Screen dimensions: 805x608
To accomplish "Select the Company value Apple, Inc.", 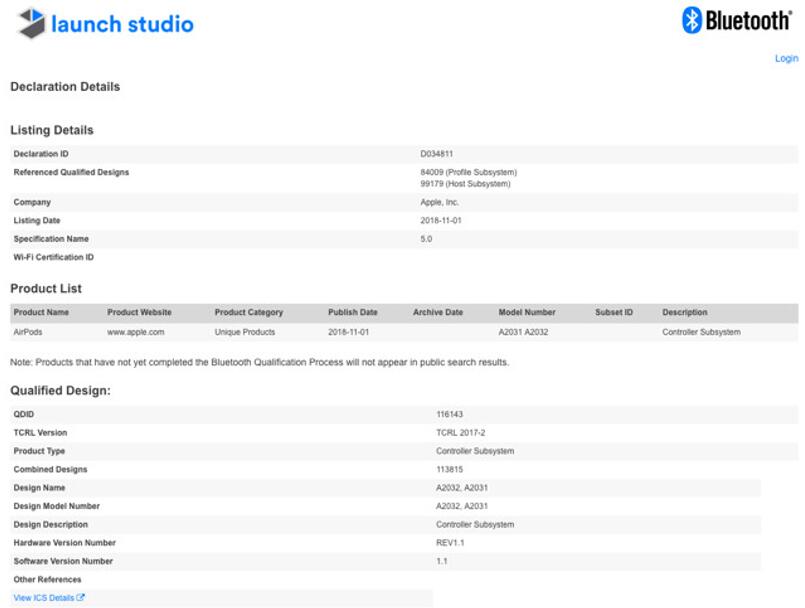I will point(439,202).
